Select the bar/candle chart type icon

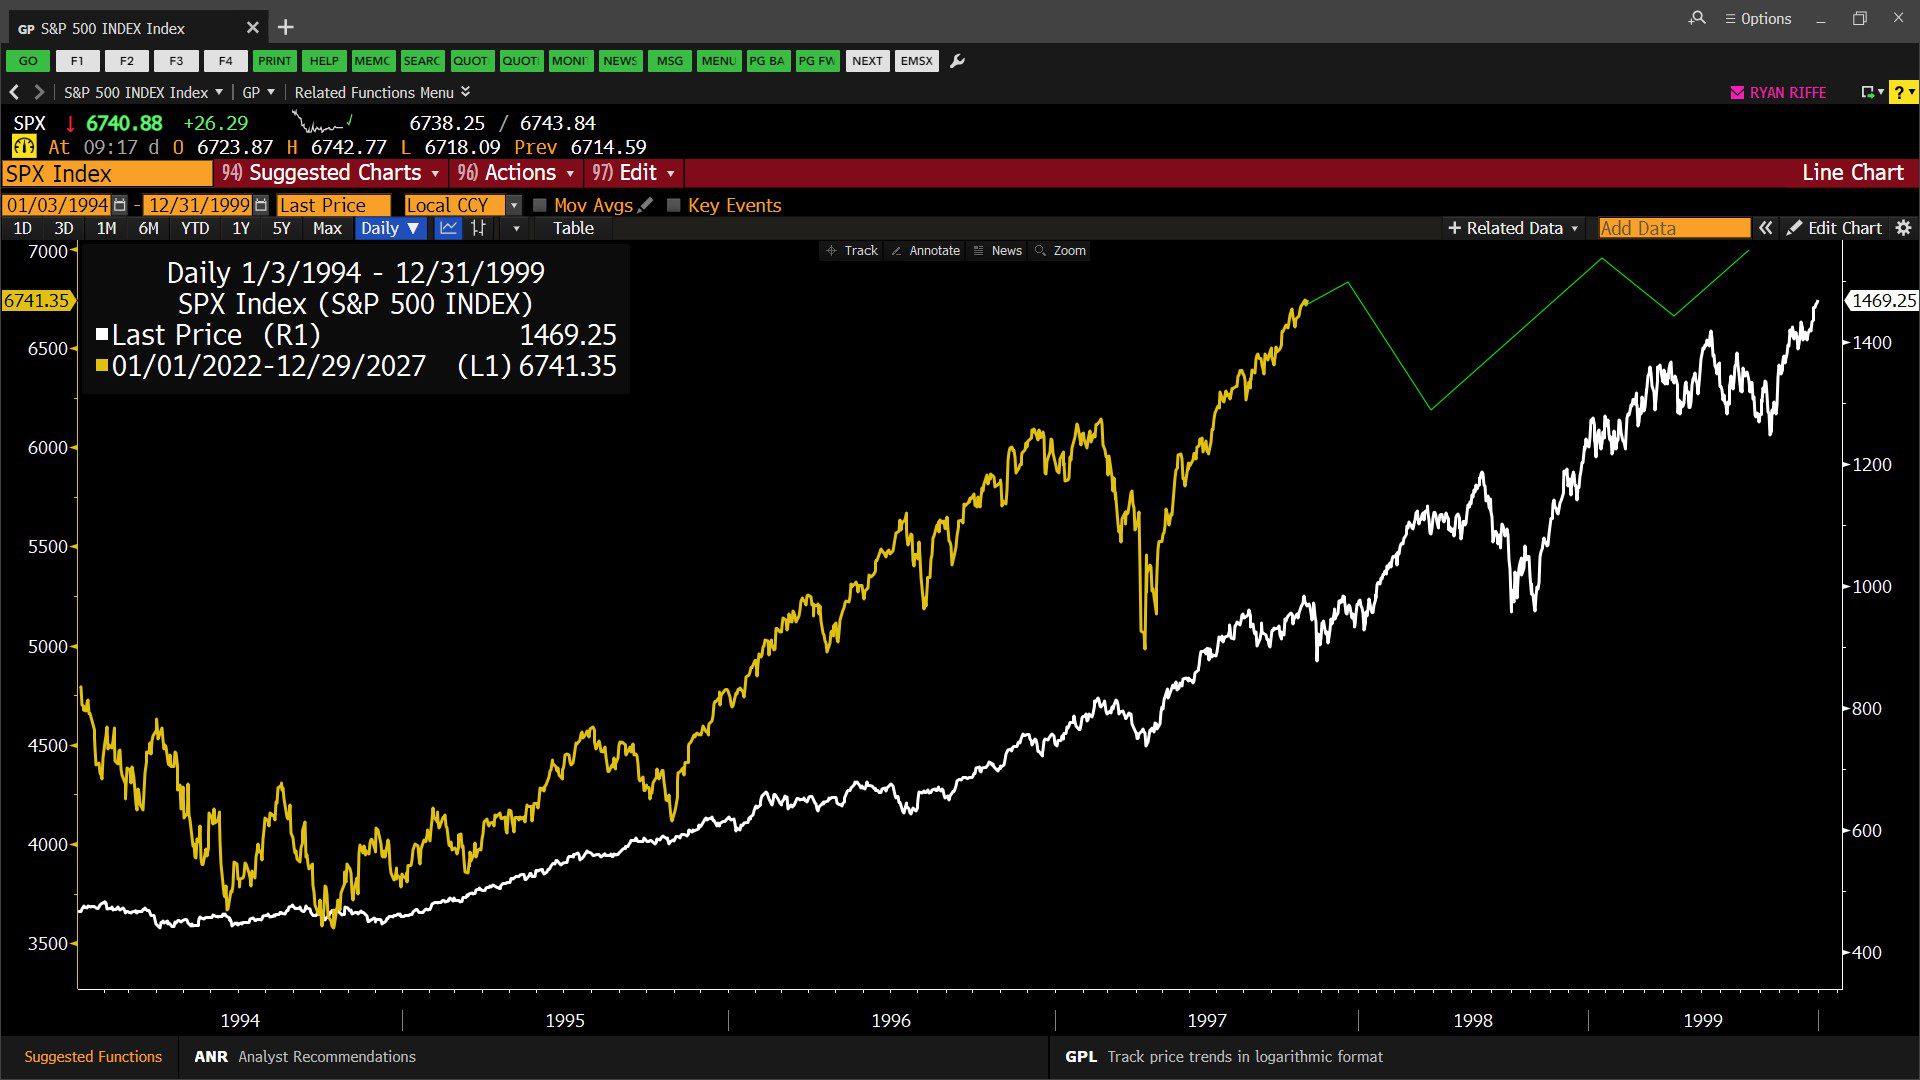(479, 228)
